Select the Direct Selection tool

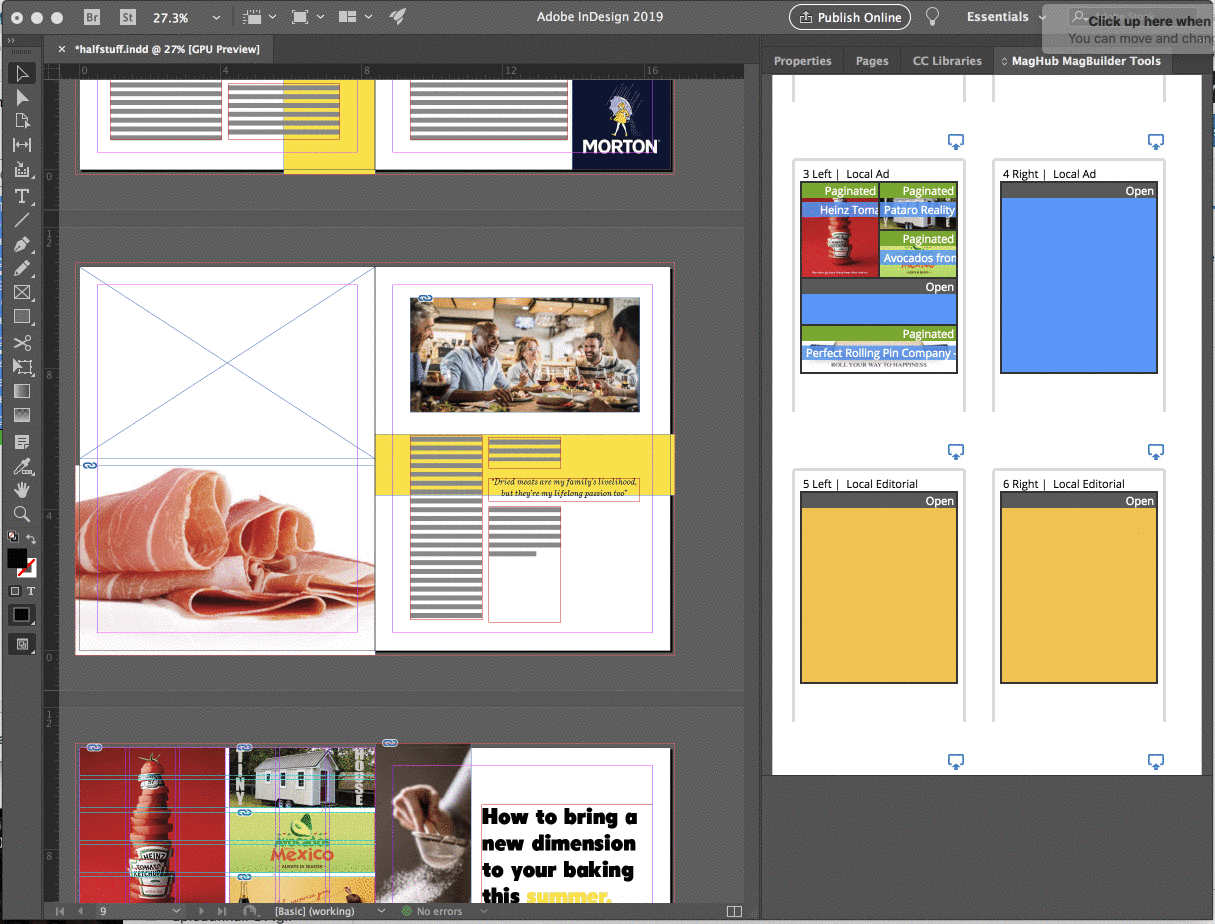tap(21, 97)
